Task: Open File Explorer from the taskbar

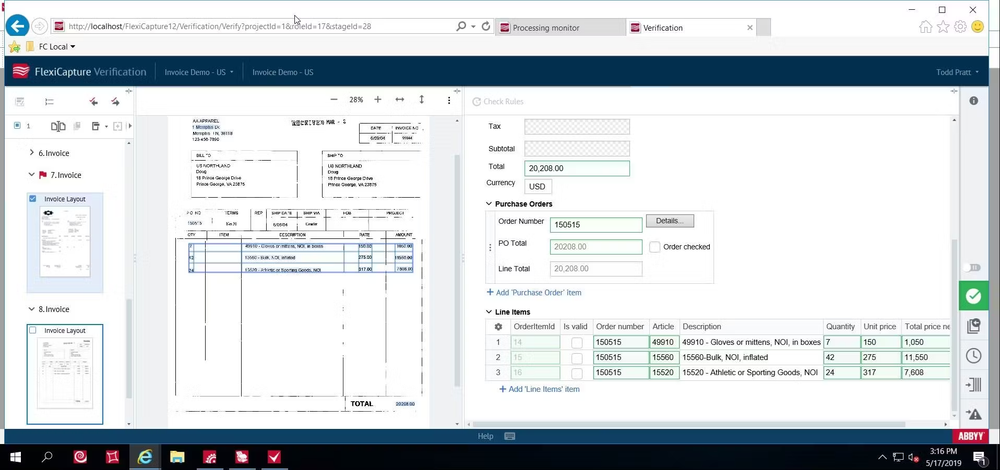Action: (177, 457)
